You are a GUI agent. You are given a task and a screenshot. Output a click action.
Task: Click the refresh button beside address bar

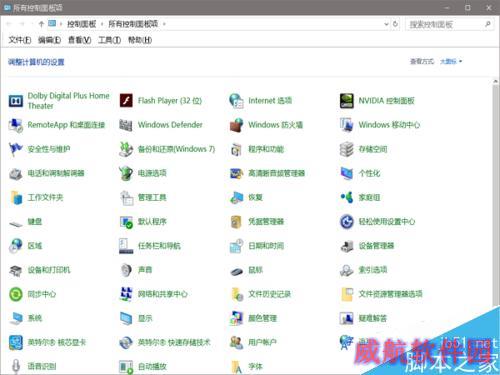point(395,24)
